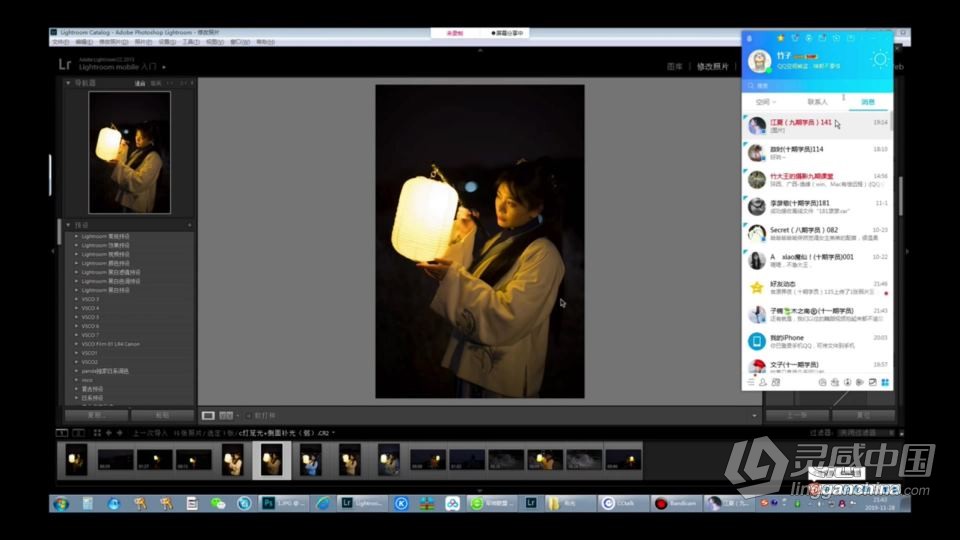Click the second window display icon
Screen dimensions: 960x540
click(78, 433)
